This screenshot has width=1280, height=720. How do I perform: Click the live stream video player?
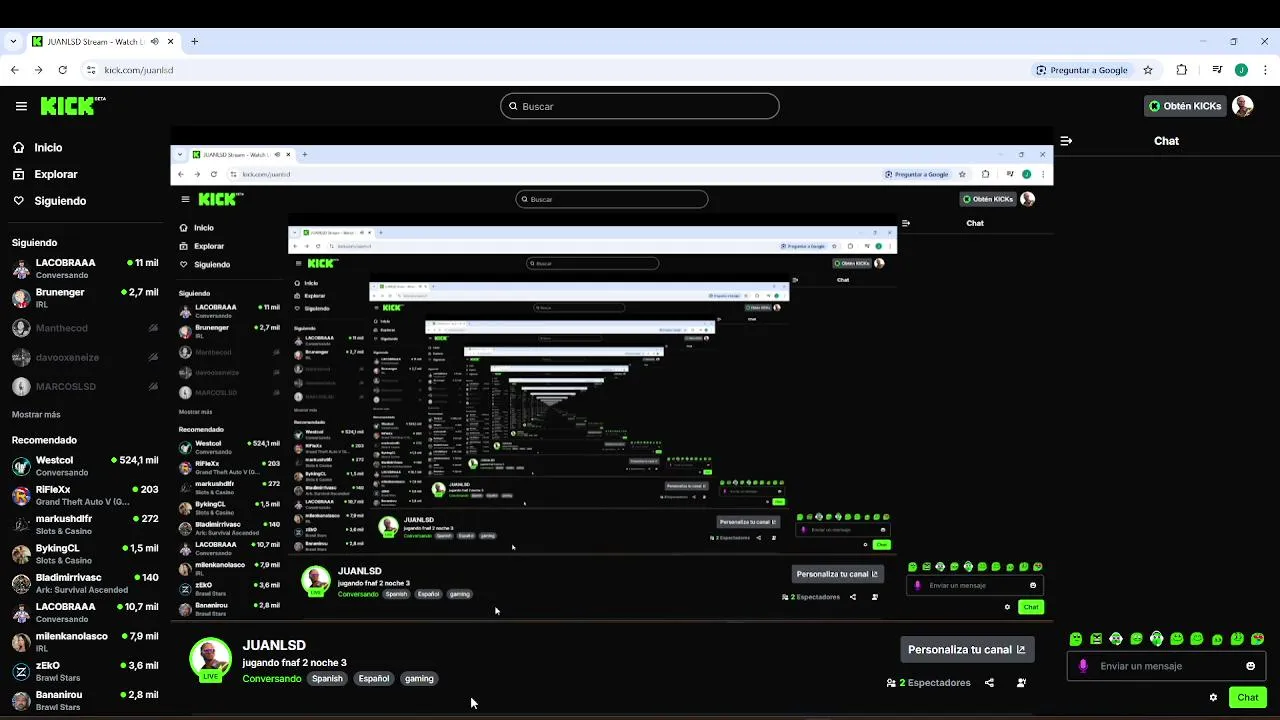[611, 373]
